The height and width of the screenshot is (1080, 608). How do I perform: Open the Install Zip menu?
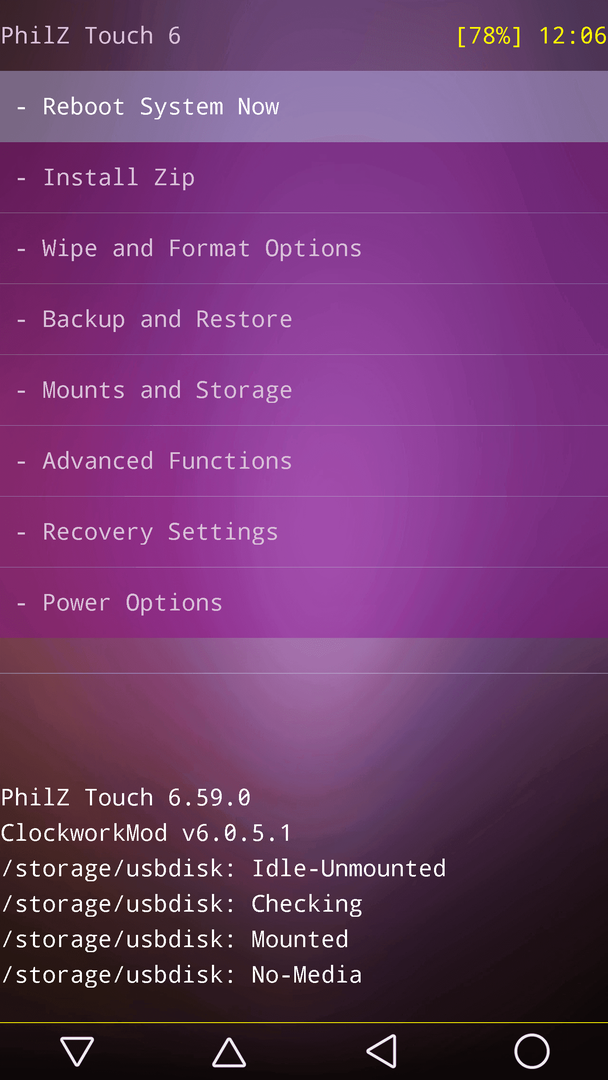pyautogui.click(x=304, y=178)
